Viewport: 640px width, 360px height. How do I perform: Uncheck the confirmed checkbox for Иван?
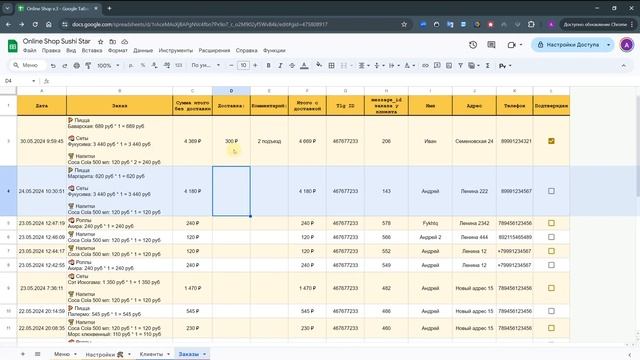tap(551, 141)
